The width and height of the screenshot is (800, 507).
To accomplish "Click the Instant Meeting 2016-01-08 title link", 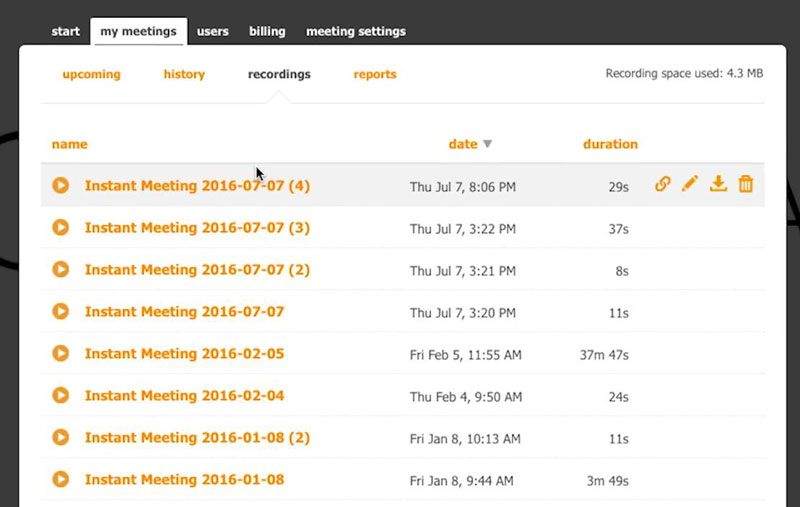I will (184, 480).
